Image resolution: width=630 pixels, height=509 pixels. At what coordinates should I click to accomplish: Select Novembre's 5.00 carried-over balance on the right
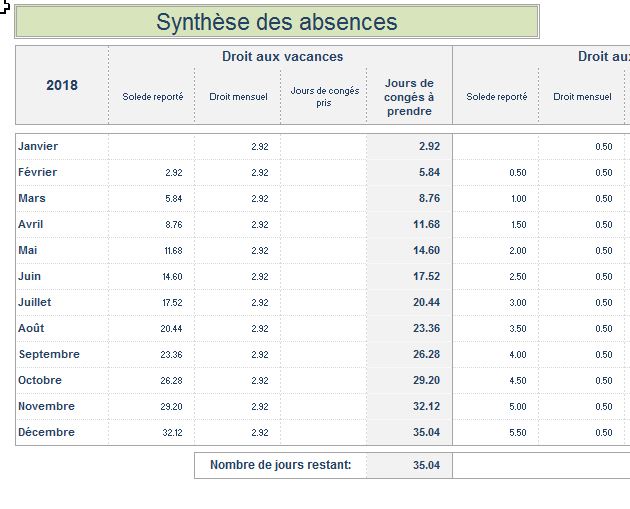pyautogui.click(x=517, y=407)
